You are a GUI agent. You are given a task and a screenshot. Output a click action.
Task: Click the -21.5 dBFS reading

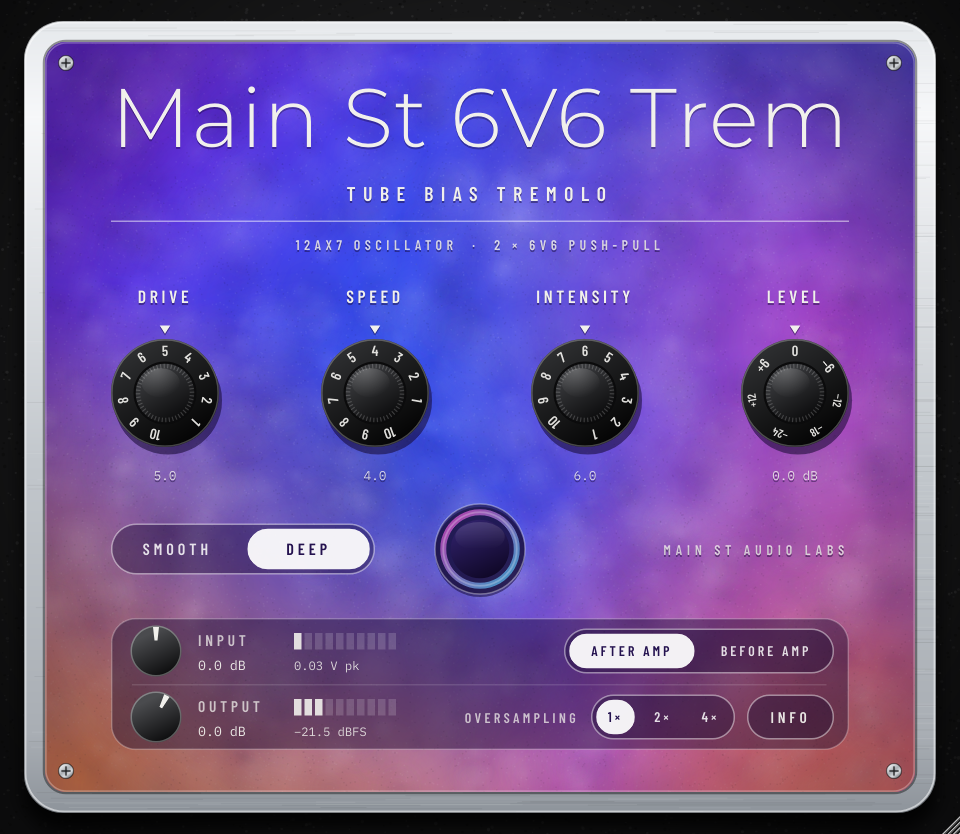(330, 732)
